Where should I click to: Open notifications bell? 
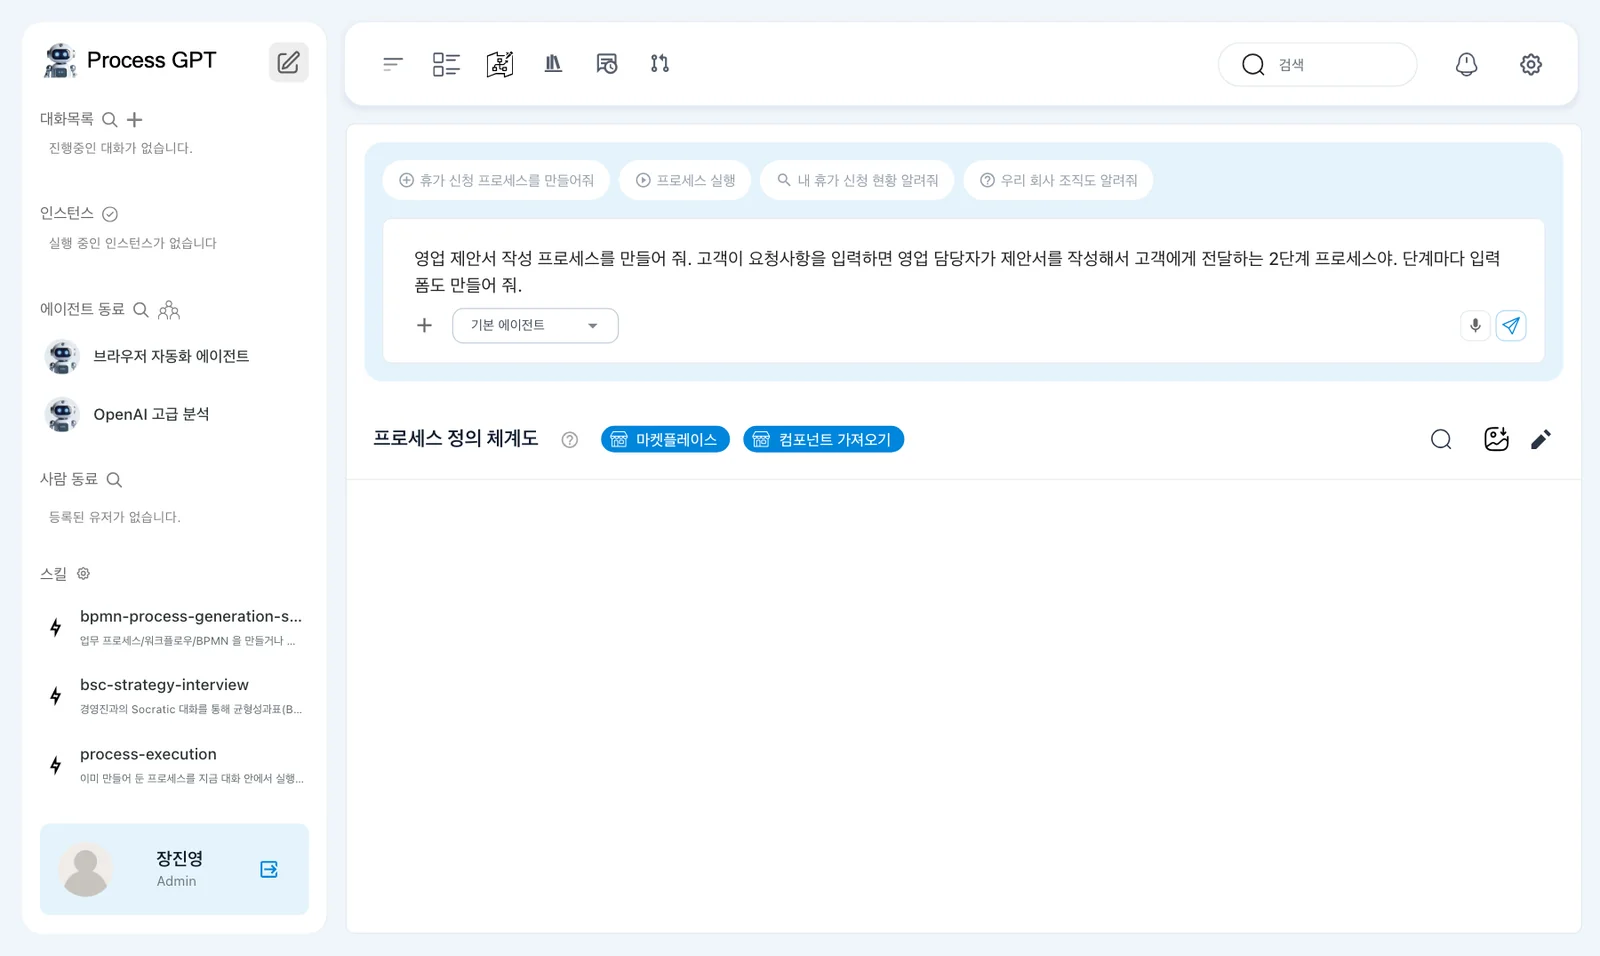click(1466, 64)
